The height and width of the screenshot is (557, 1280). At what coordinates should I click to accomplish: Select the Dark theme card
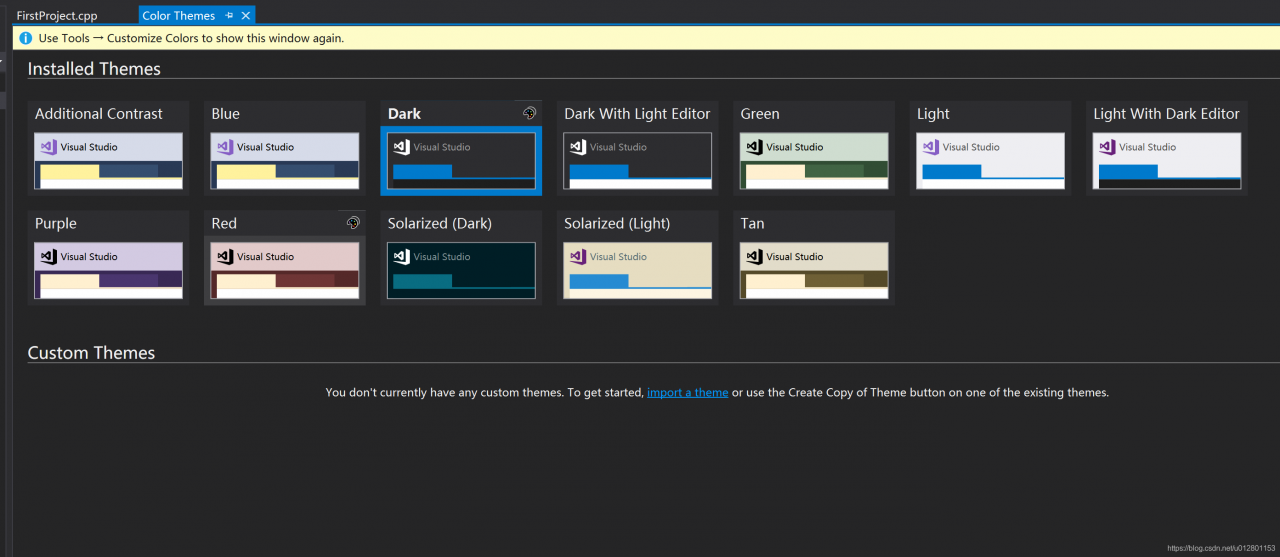point(461,148)
